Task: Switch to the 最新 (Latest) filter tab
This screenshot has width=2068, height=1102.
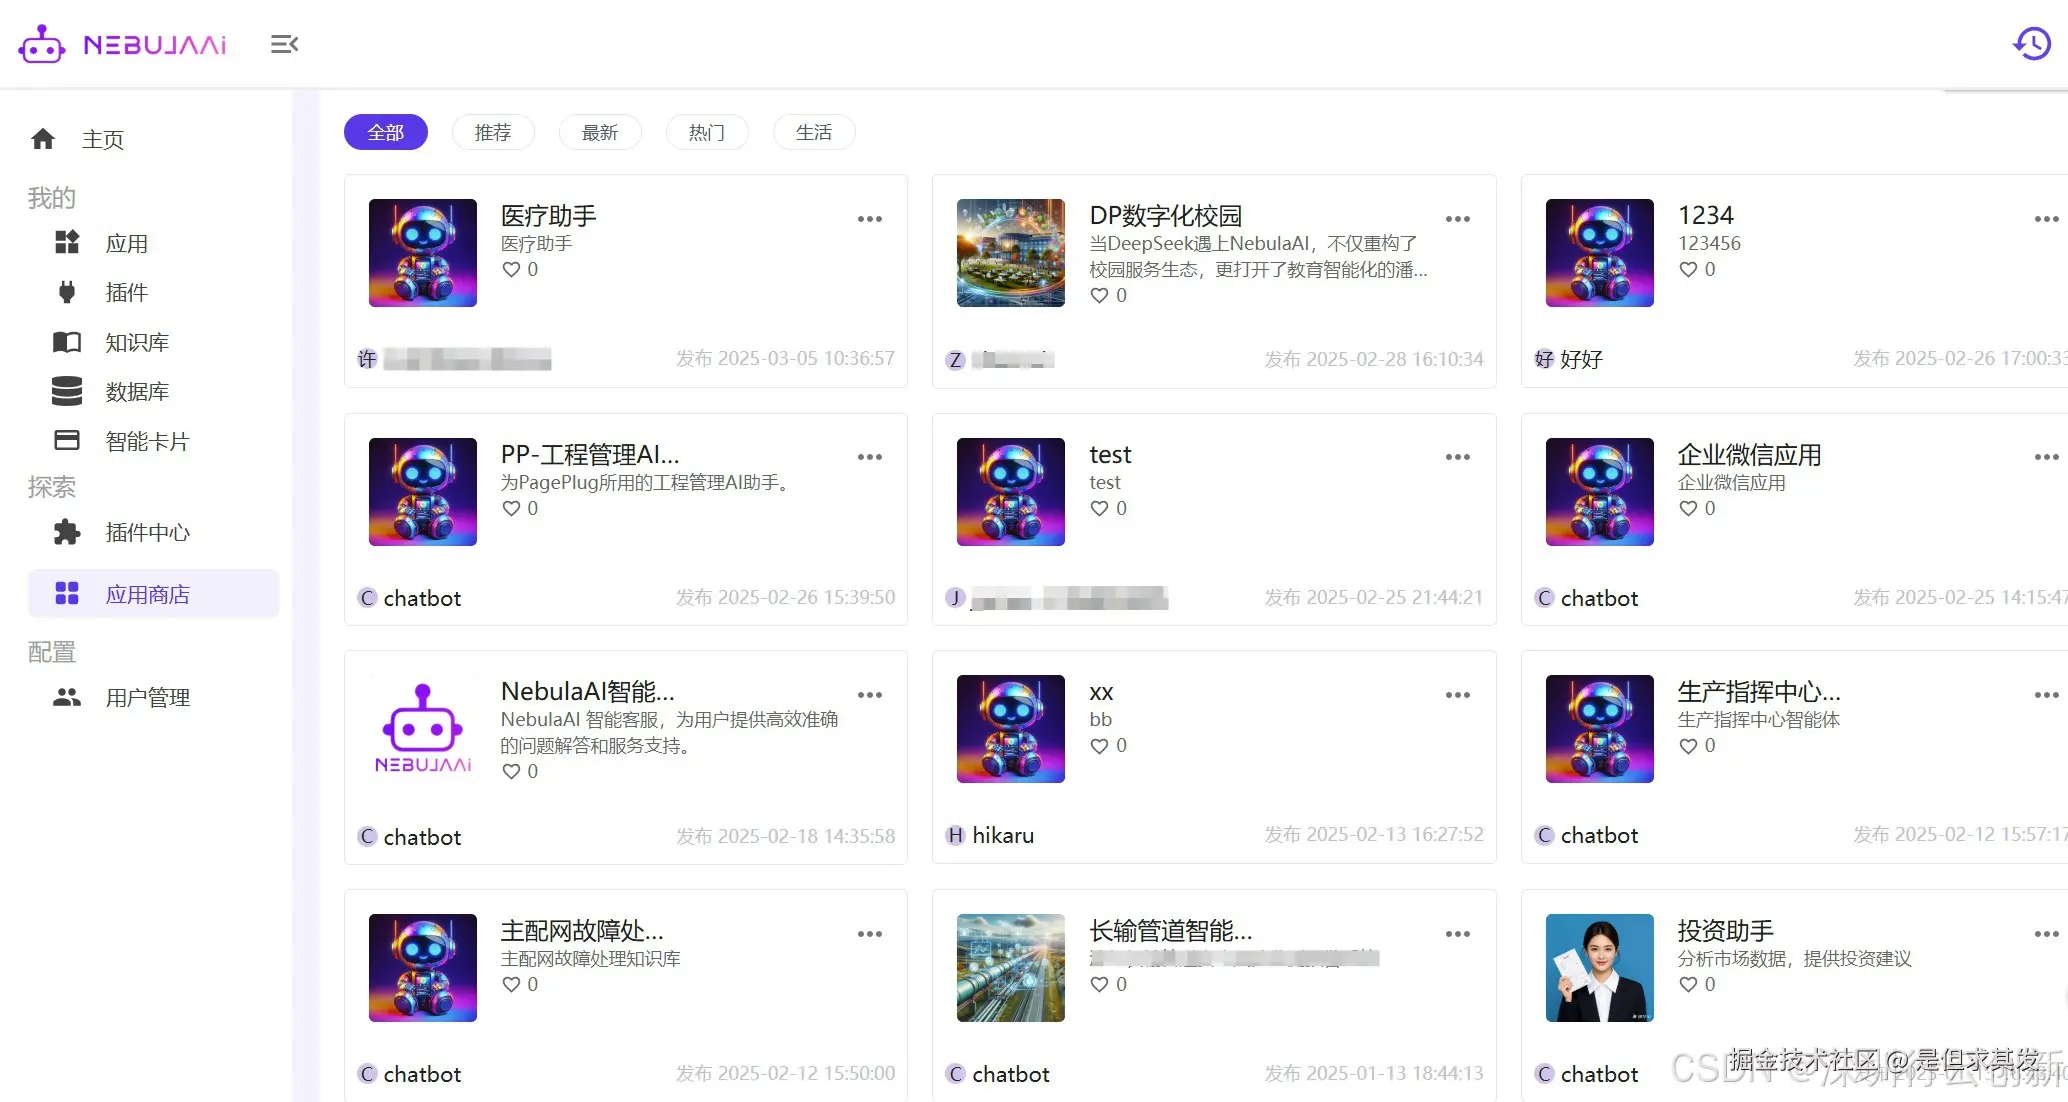Action: coord(599,132)
